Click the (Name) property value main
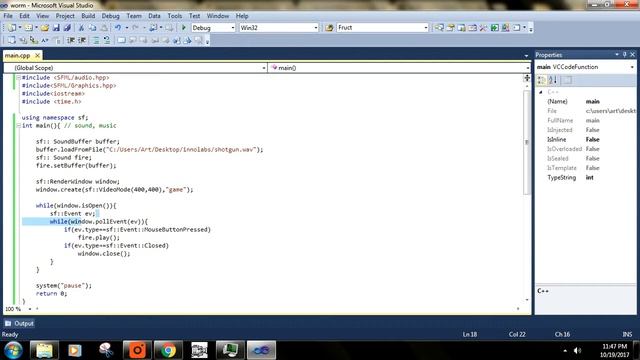 (593, 102)
